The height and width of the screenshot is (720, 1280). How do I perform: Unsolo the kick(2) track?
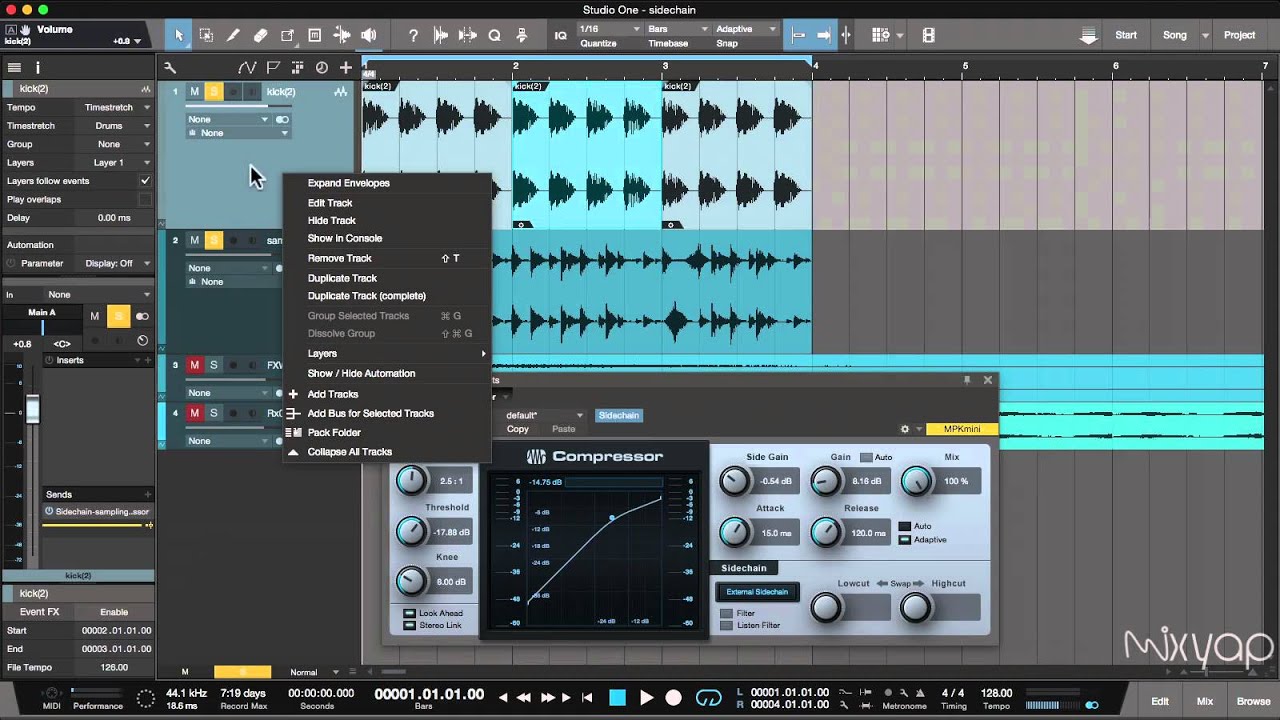[213, 92]
